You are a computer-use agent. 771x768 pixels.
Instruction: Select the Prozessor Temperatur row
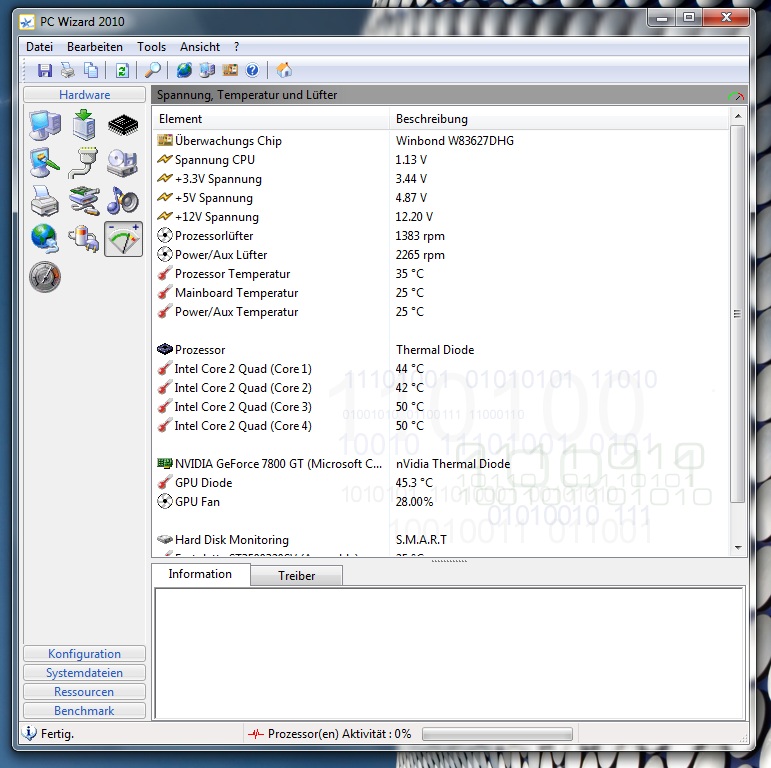[x=441, y=274]
